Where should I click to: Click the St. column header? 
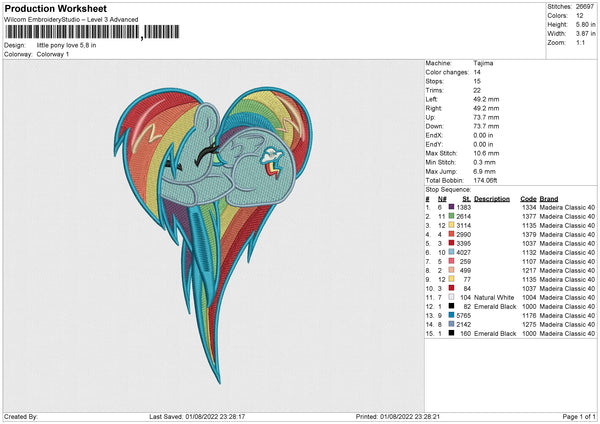[x=467, y=197]
